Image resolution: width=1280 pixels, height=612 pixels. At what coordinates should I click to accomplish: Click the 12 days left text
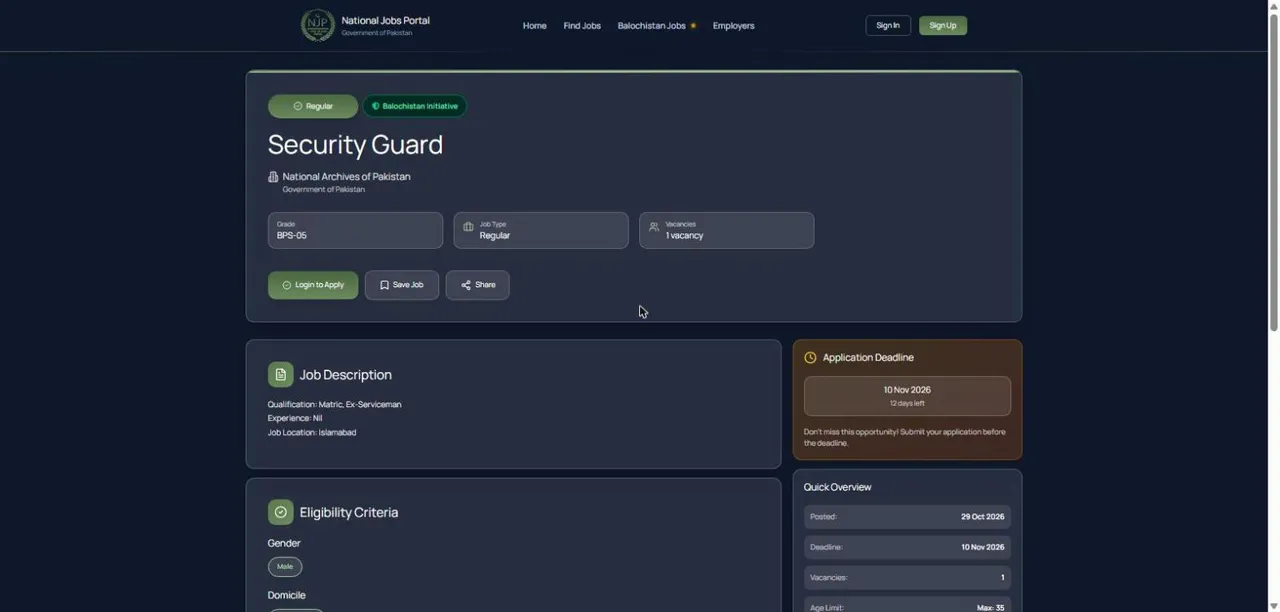[x=907, y=404]
